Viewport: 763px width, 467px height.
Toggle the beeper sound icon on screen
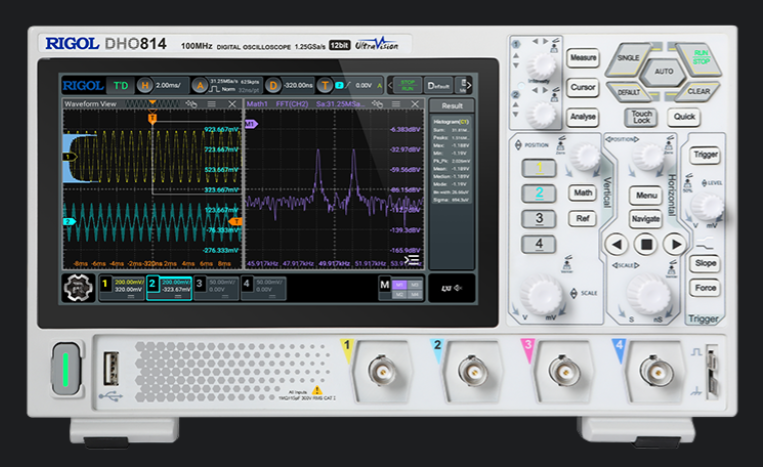pos(451,288)
